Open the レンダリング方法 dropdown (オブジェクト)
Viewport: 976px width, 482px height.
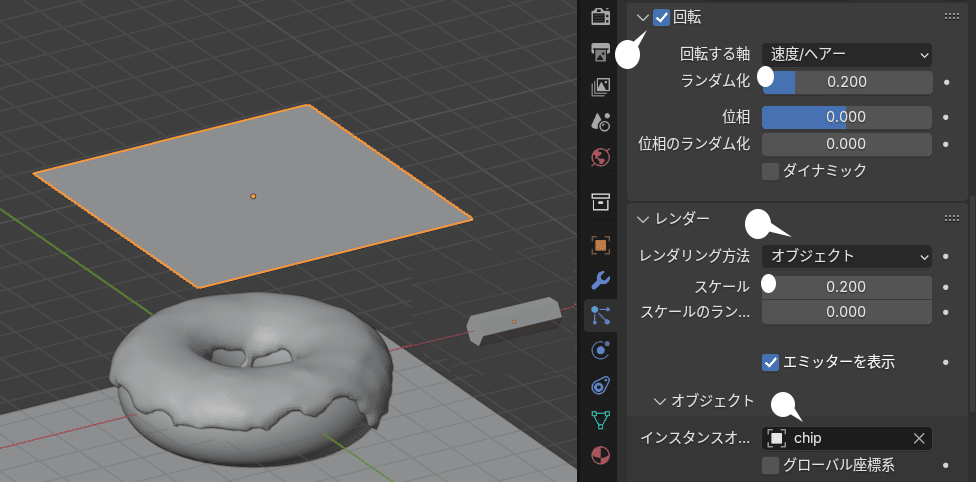(x=847, y=256)
